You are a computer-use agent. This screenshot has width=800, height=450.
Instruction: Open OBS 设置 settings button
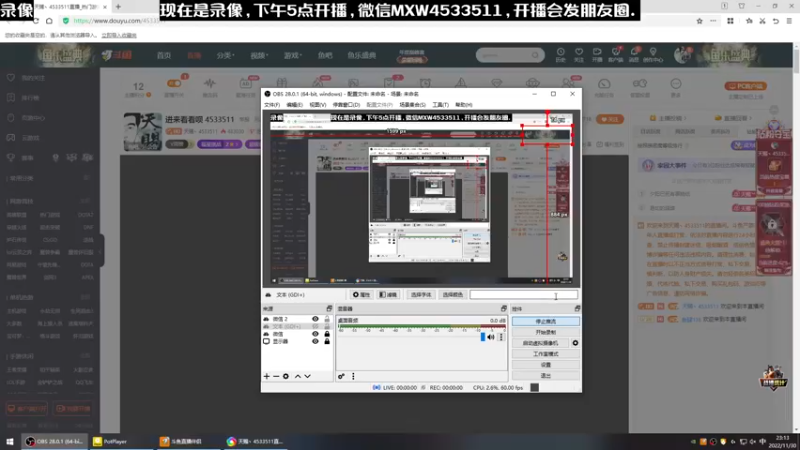(545, 365)
